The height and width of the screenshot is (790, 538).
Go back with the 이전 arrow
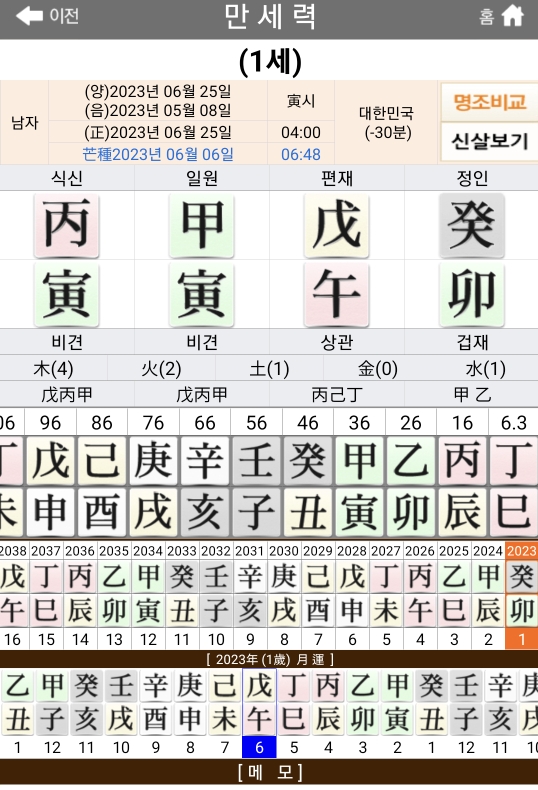47,16
